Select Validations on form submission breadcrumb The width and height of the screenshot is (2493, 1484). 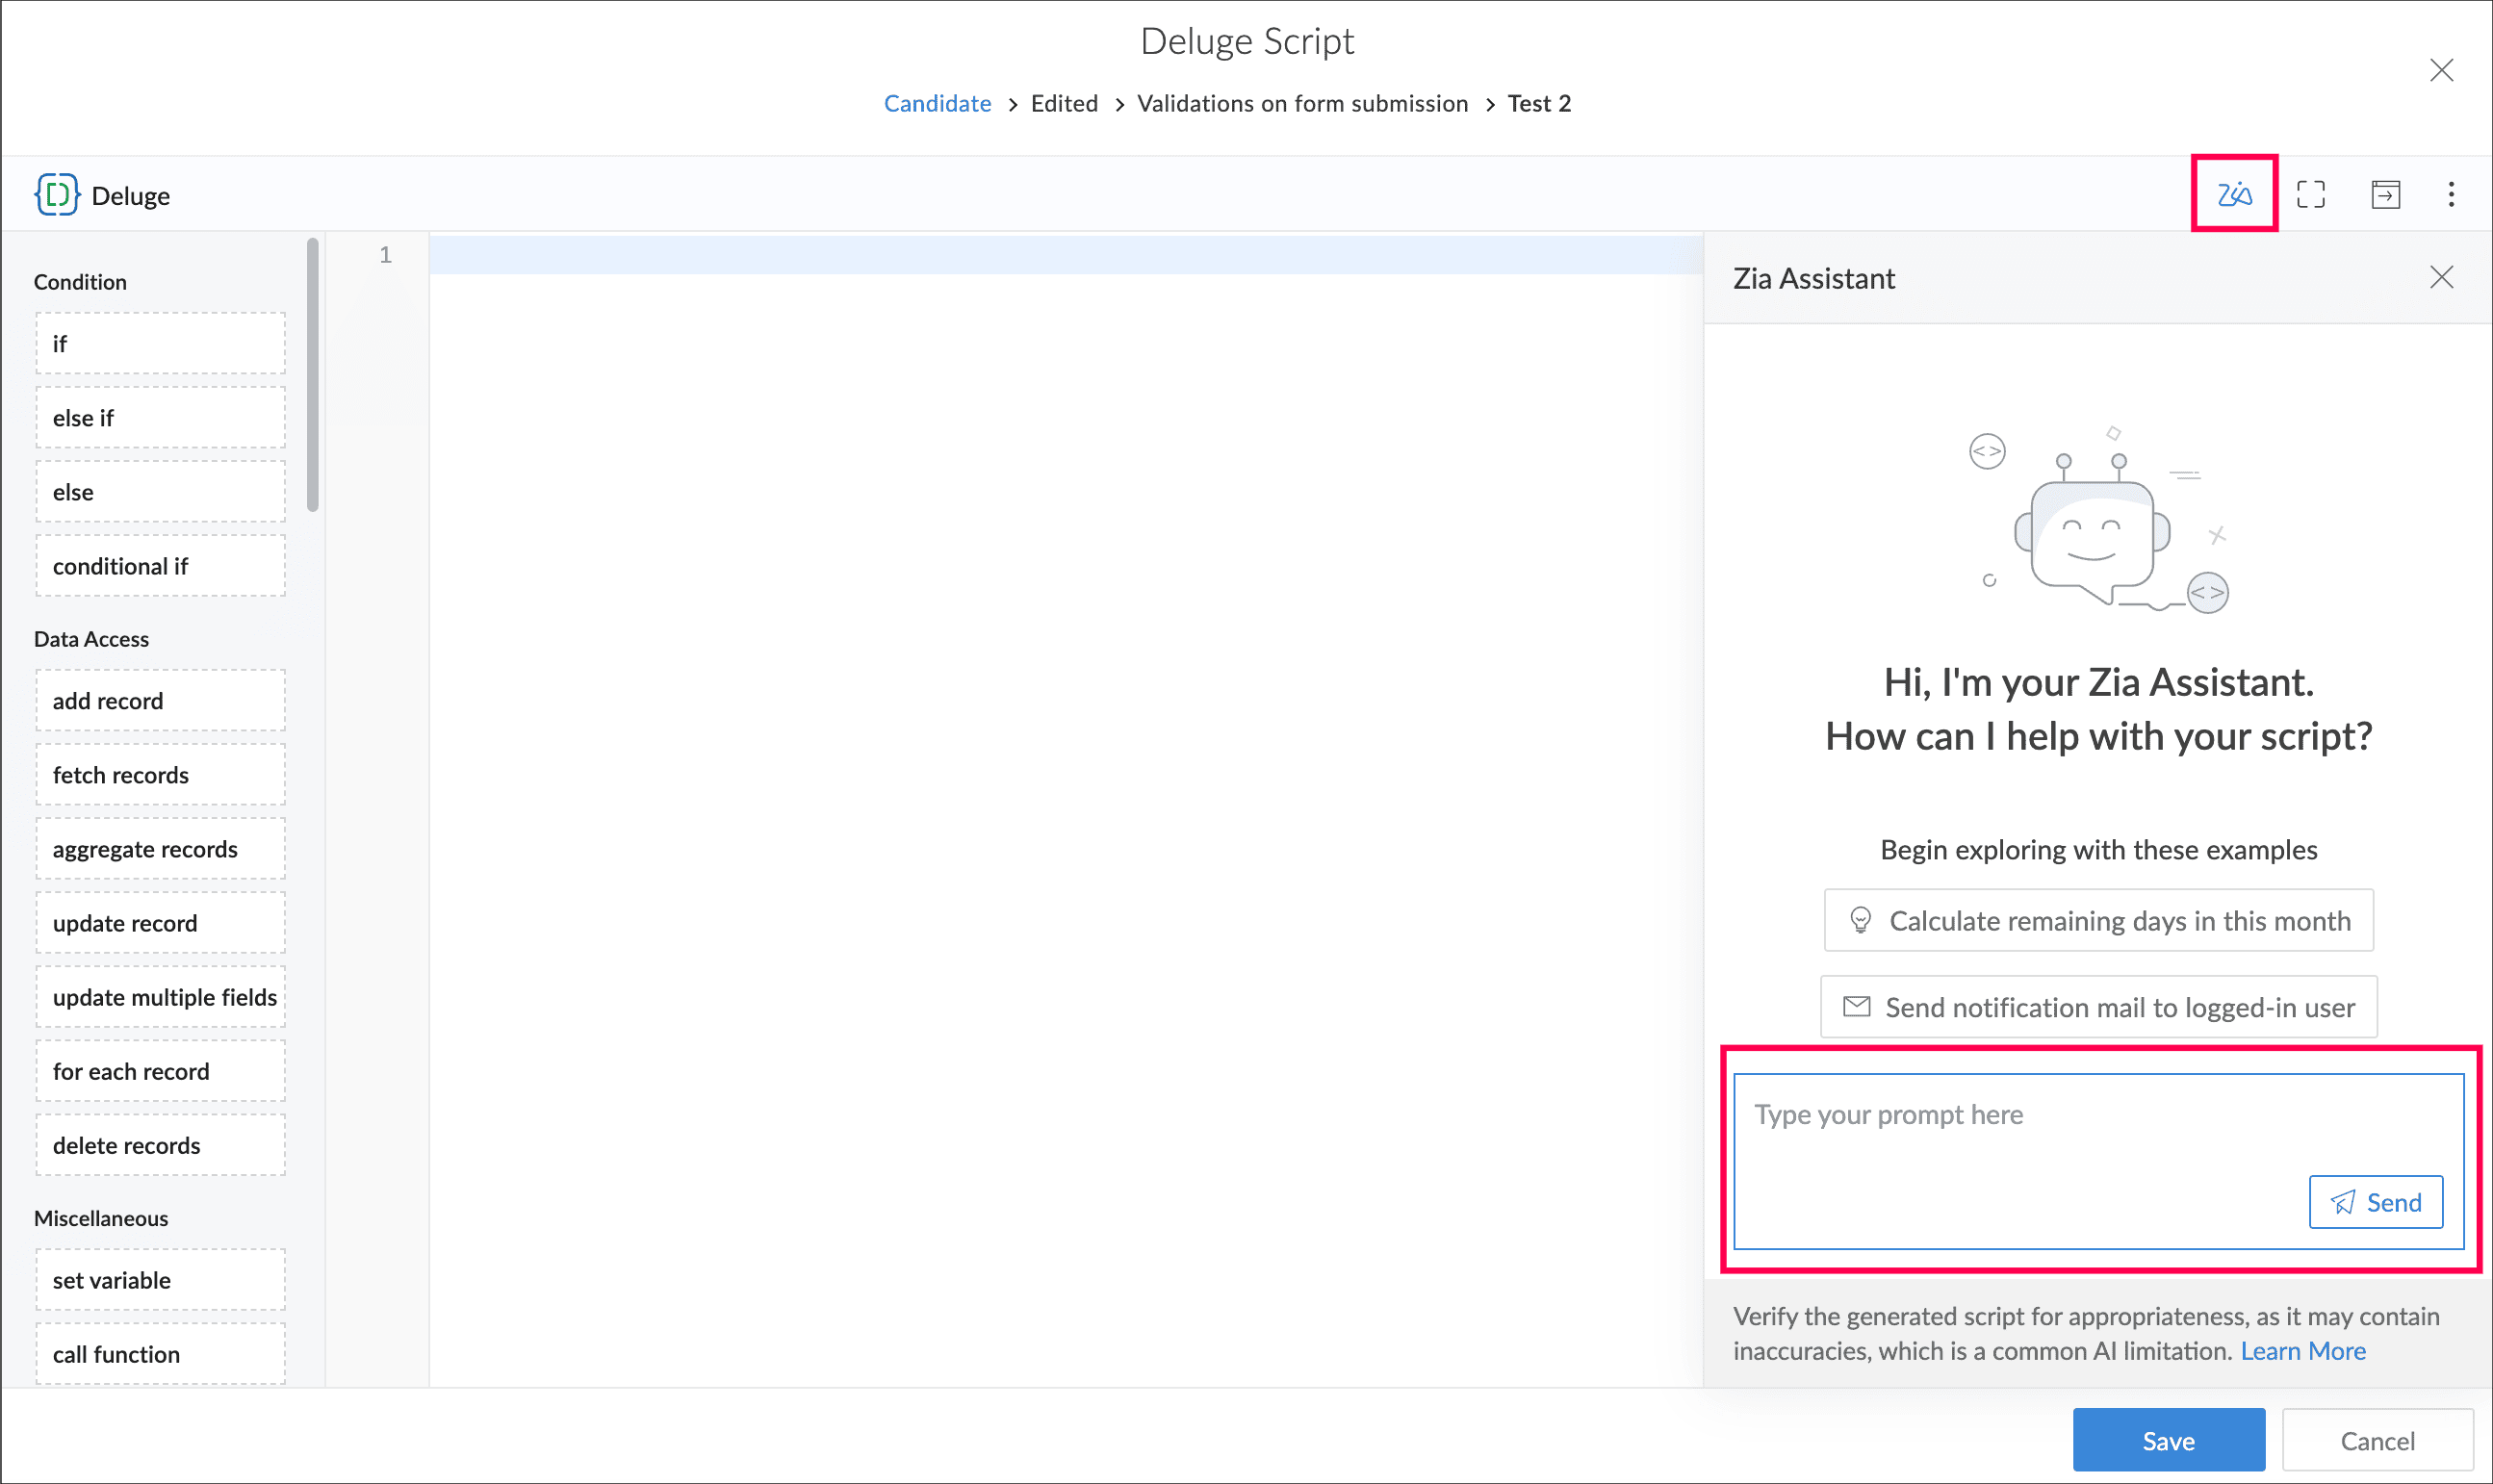click(1302, 103)
